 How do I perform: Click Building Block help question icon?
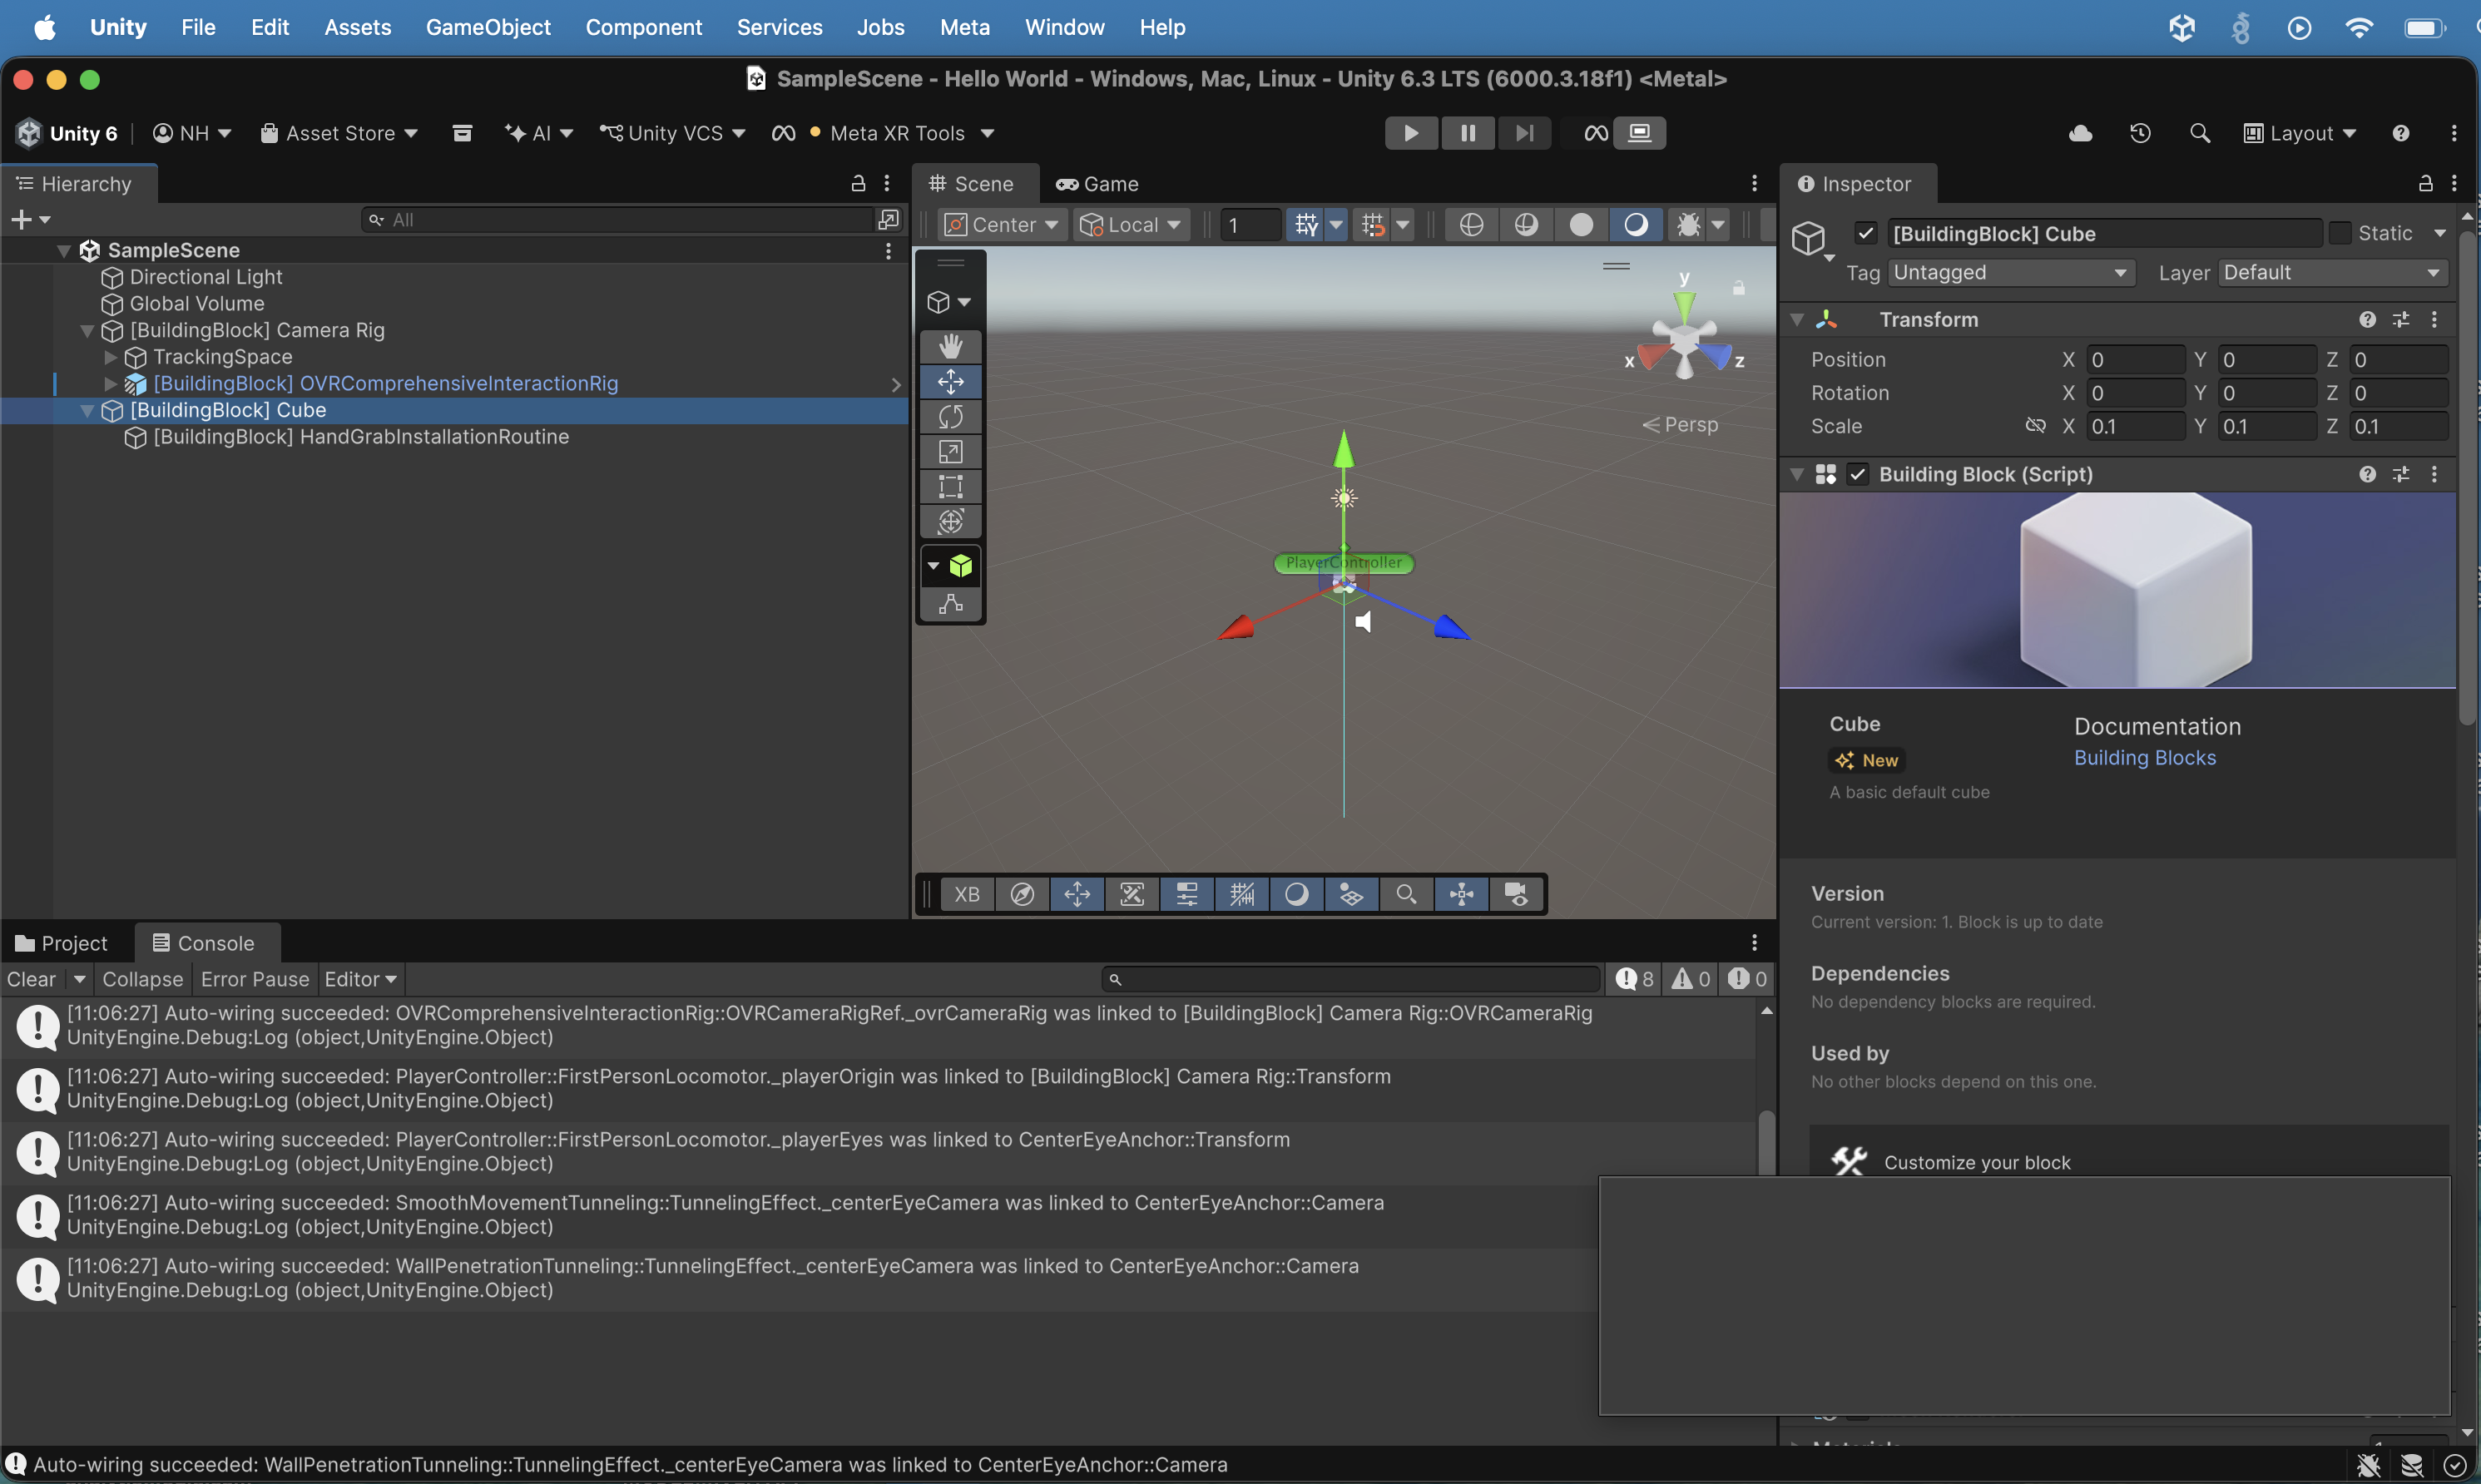(x=2367, y=474)
